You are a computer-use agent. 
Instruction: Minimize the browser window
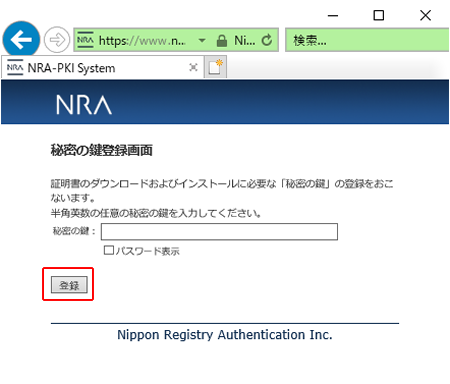(x=333, y=15)
